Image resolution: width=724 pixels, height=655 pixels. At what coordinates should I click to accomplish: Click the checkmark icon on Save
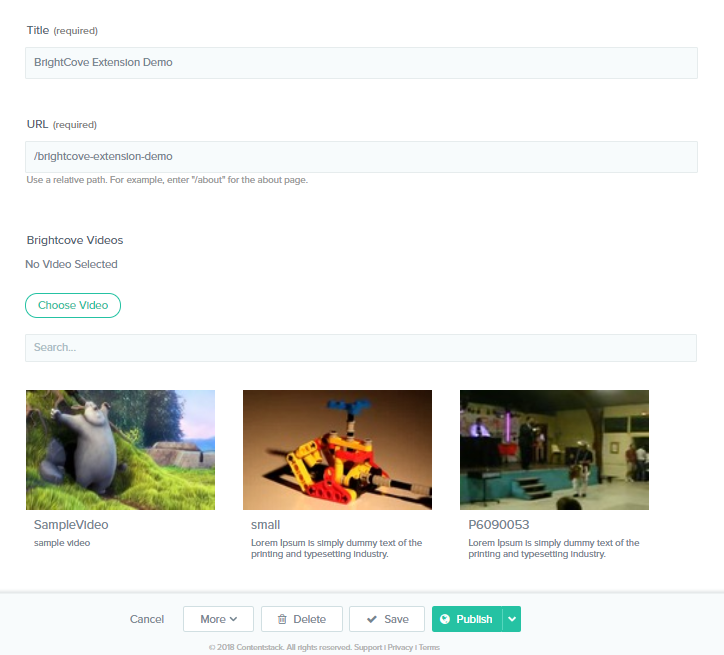tap(372, 619)
